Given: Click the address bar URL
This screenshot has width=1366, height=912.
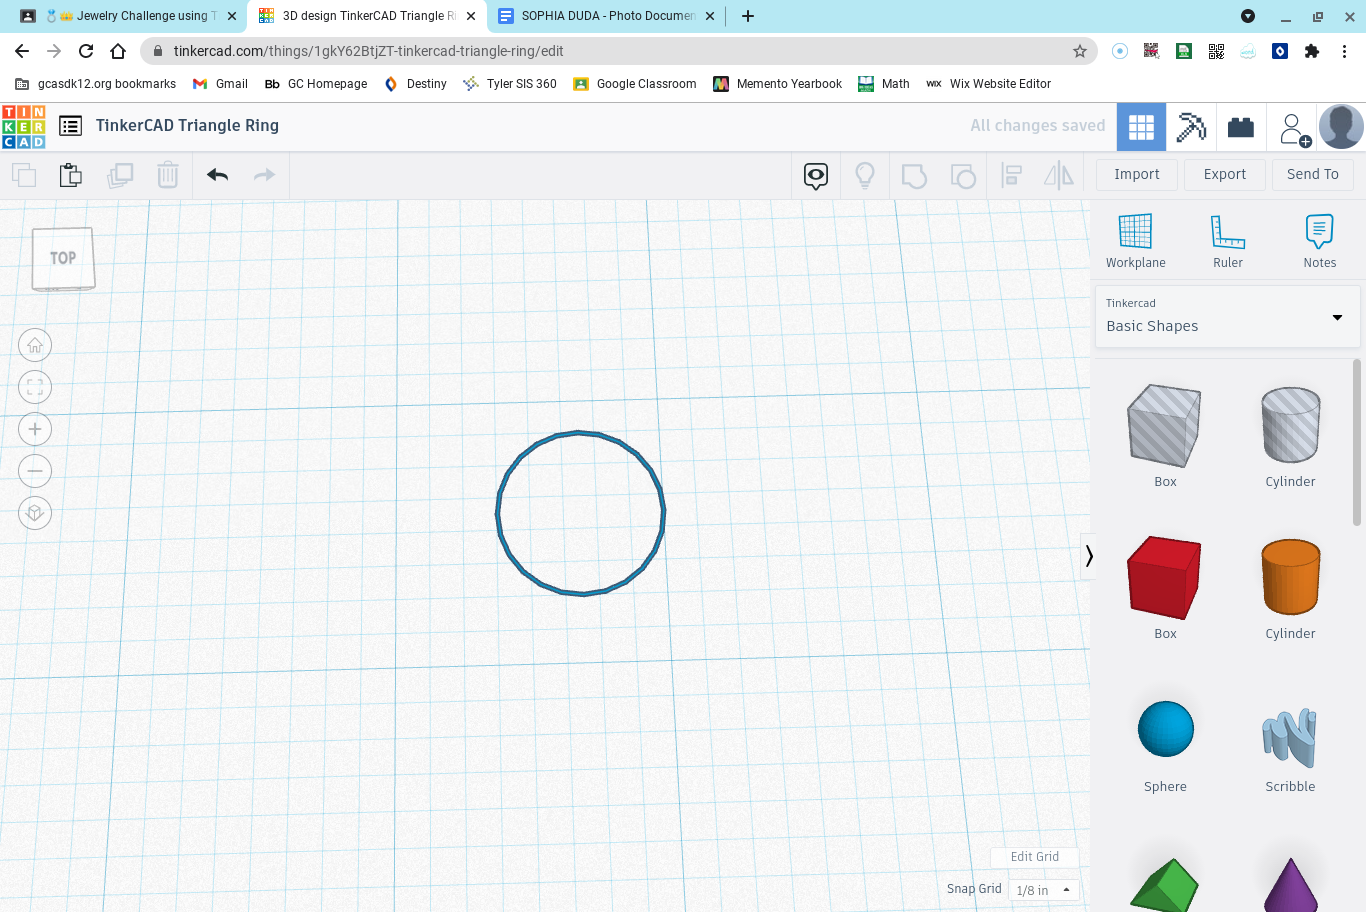Looking at the screenshot, I should coord(368,51).
